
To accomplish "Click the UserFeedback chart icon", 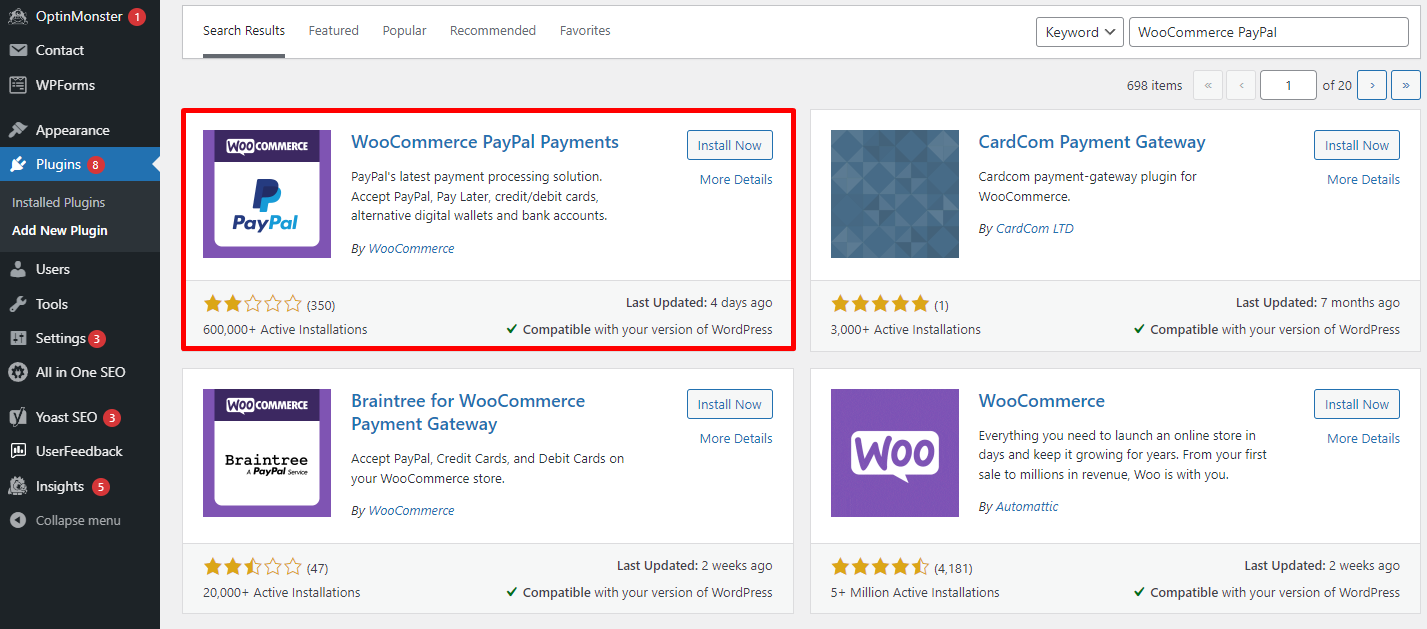I will click(18, 451).
